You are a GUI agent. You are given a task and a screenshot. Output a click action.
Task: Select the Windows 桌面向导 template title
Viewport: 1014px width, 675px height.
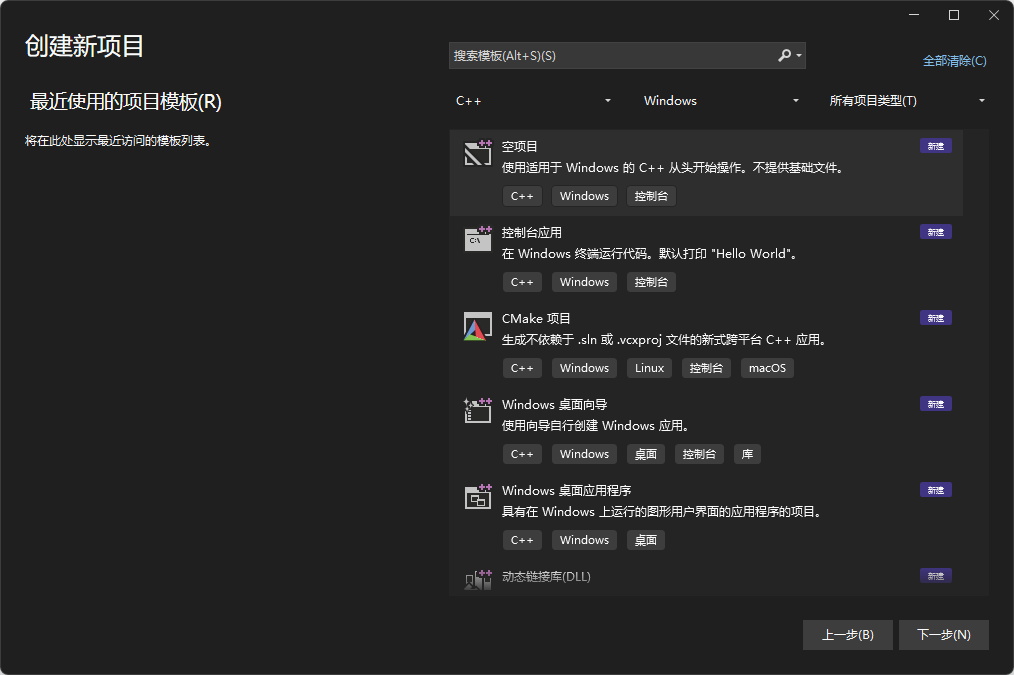pos(555,405)
